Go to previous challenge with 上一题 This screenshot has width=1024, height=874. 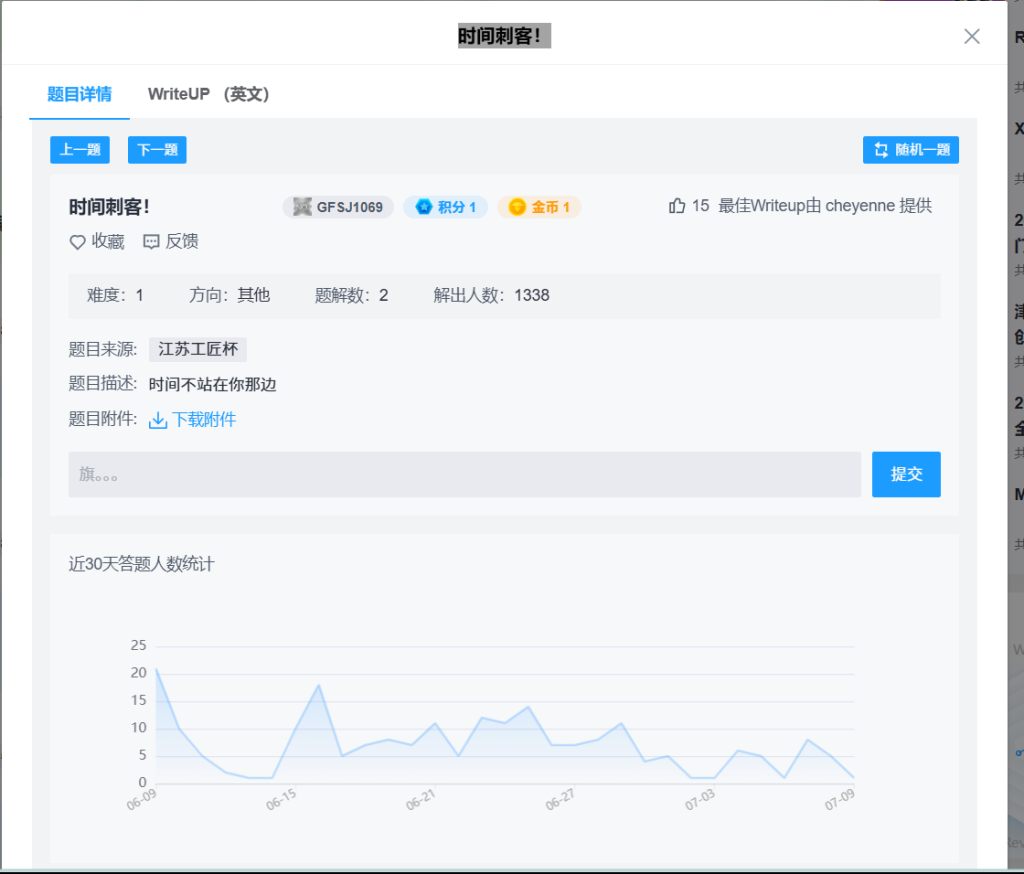coord(80,150)
